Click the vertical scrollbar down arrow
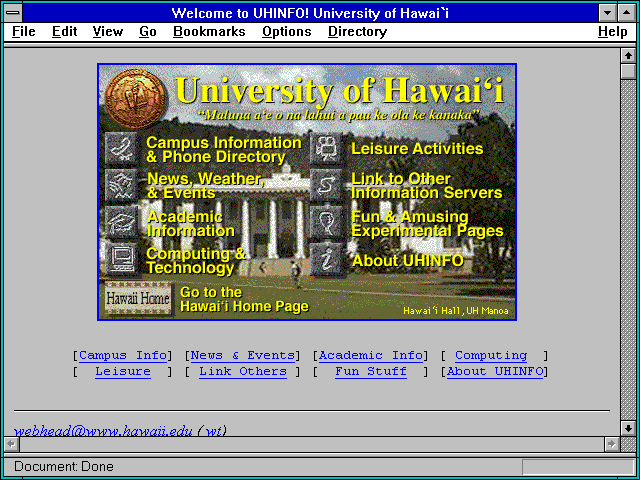Image resolution: width=640 pixels, height=480 pixels. tap(628, 428)
